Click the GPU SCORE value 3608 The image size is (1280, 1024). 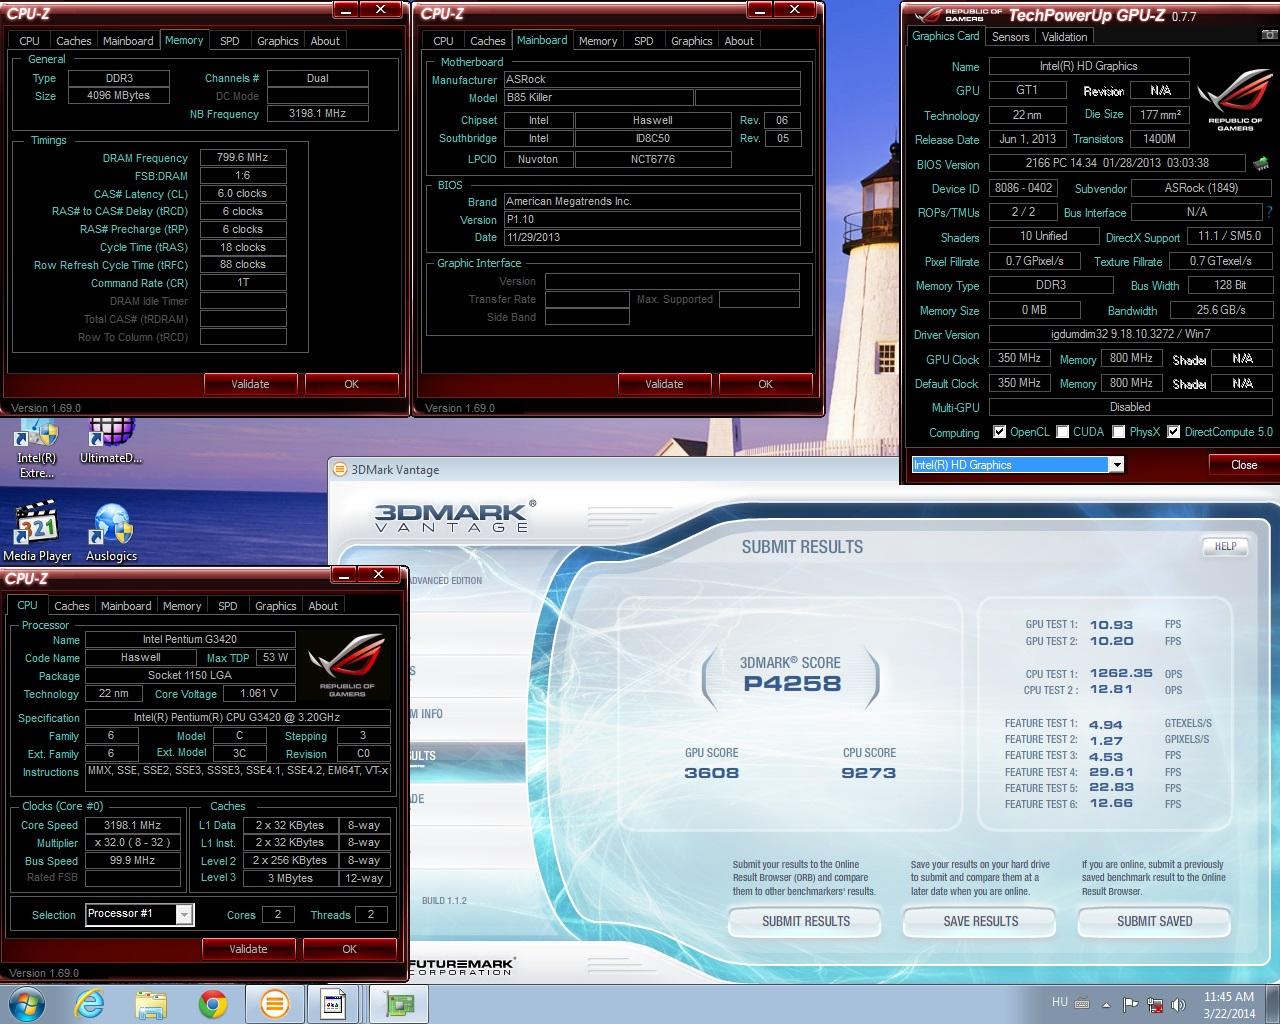point(712,773)
